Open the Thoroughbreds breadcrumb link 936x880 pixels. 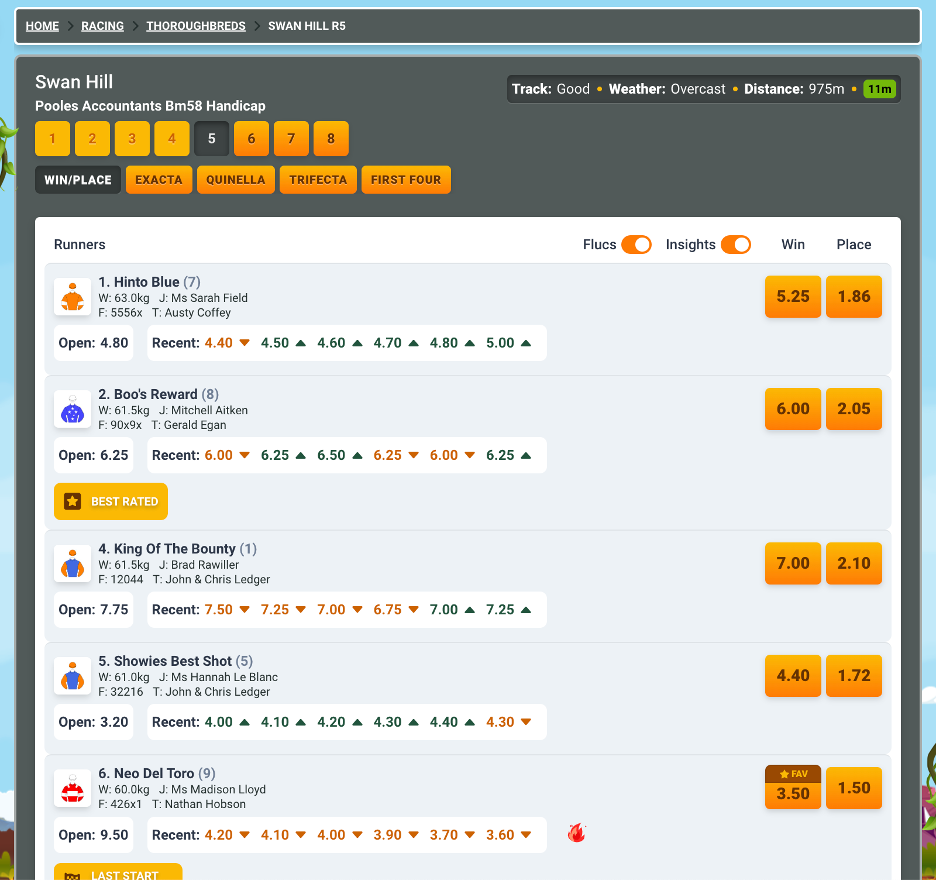(x=196, y=26)
